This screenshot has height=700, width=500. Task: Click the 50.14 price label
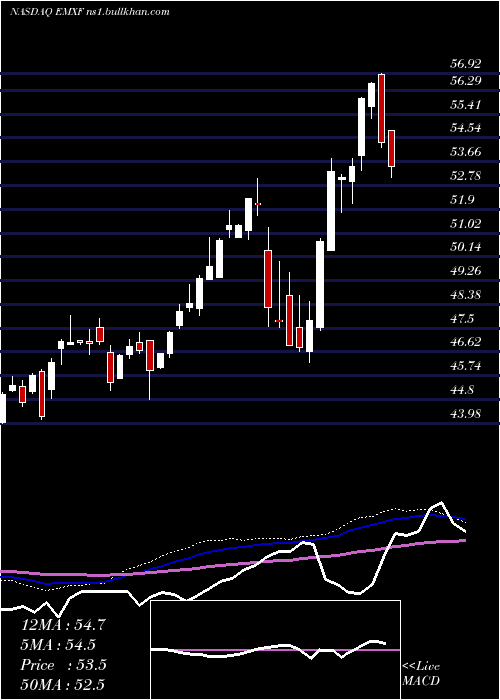(466, 247)
